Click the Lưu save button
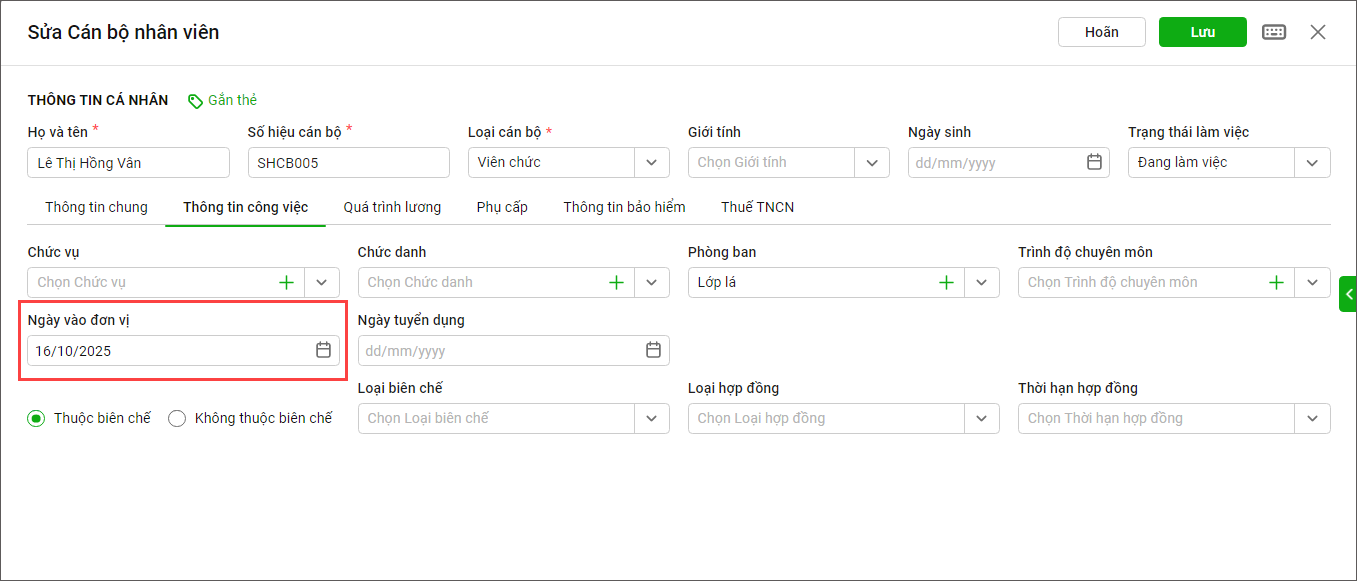This screenshot has width=1357, height=581. tap(1202, 32)
